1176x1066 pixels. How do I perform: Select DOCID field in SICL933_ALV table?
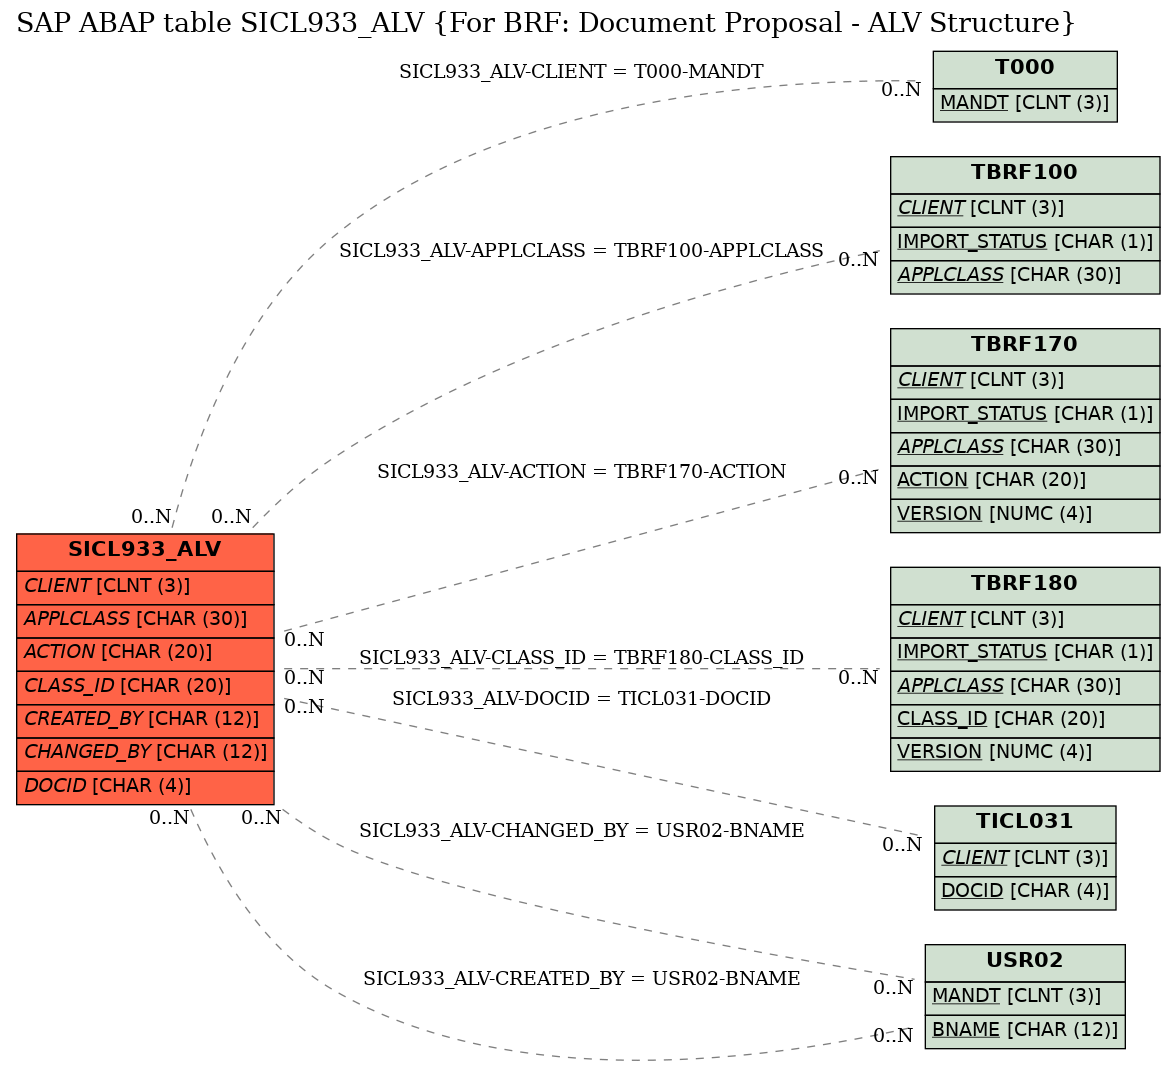[145, 788]
